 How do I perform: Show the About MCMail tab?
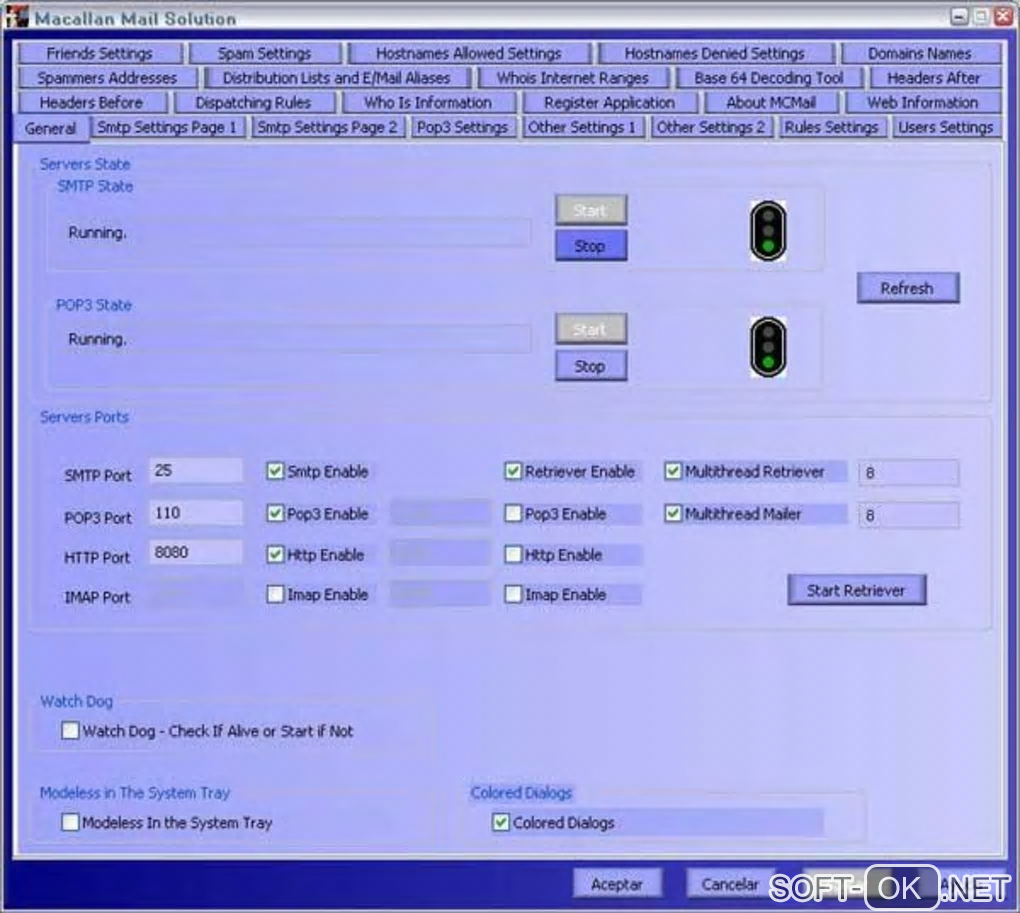point(771,103)
